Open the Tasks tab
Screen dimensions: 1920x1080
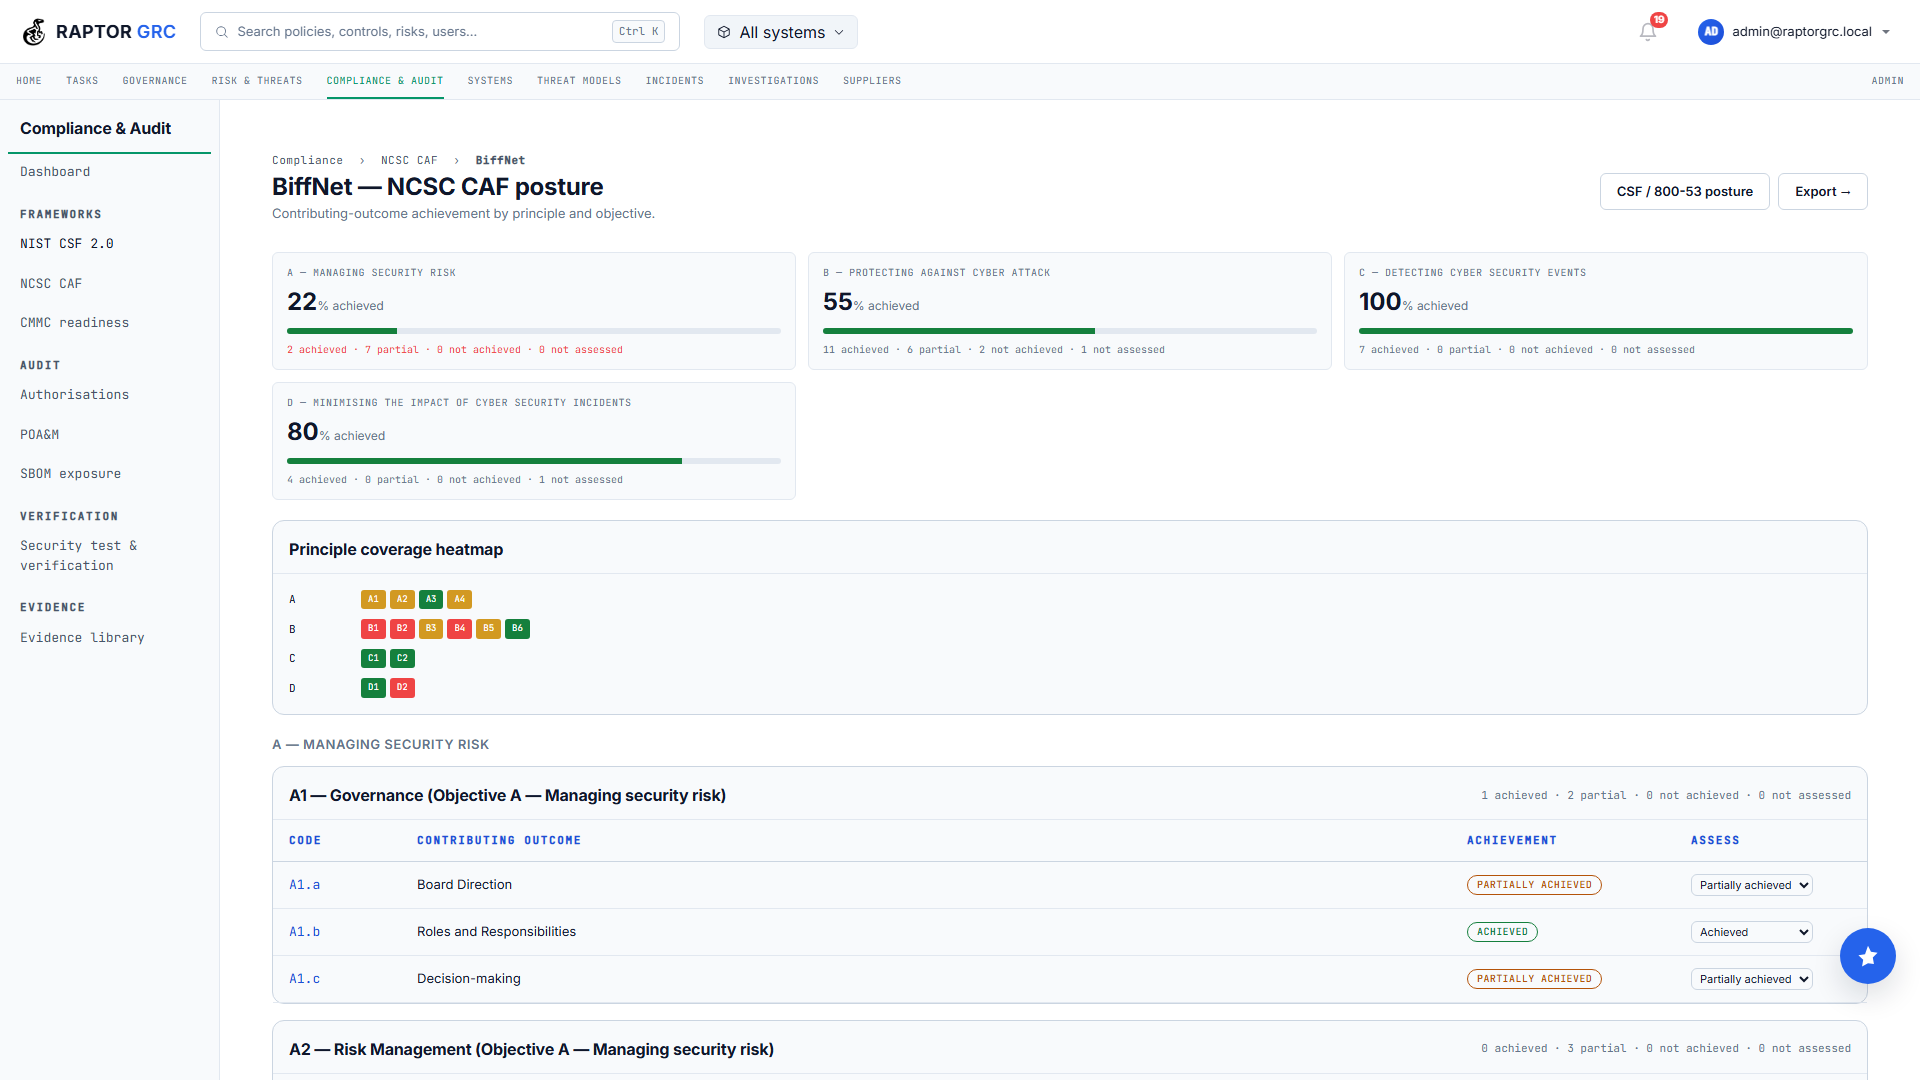82,81
